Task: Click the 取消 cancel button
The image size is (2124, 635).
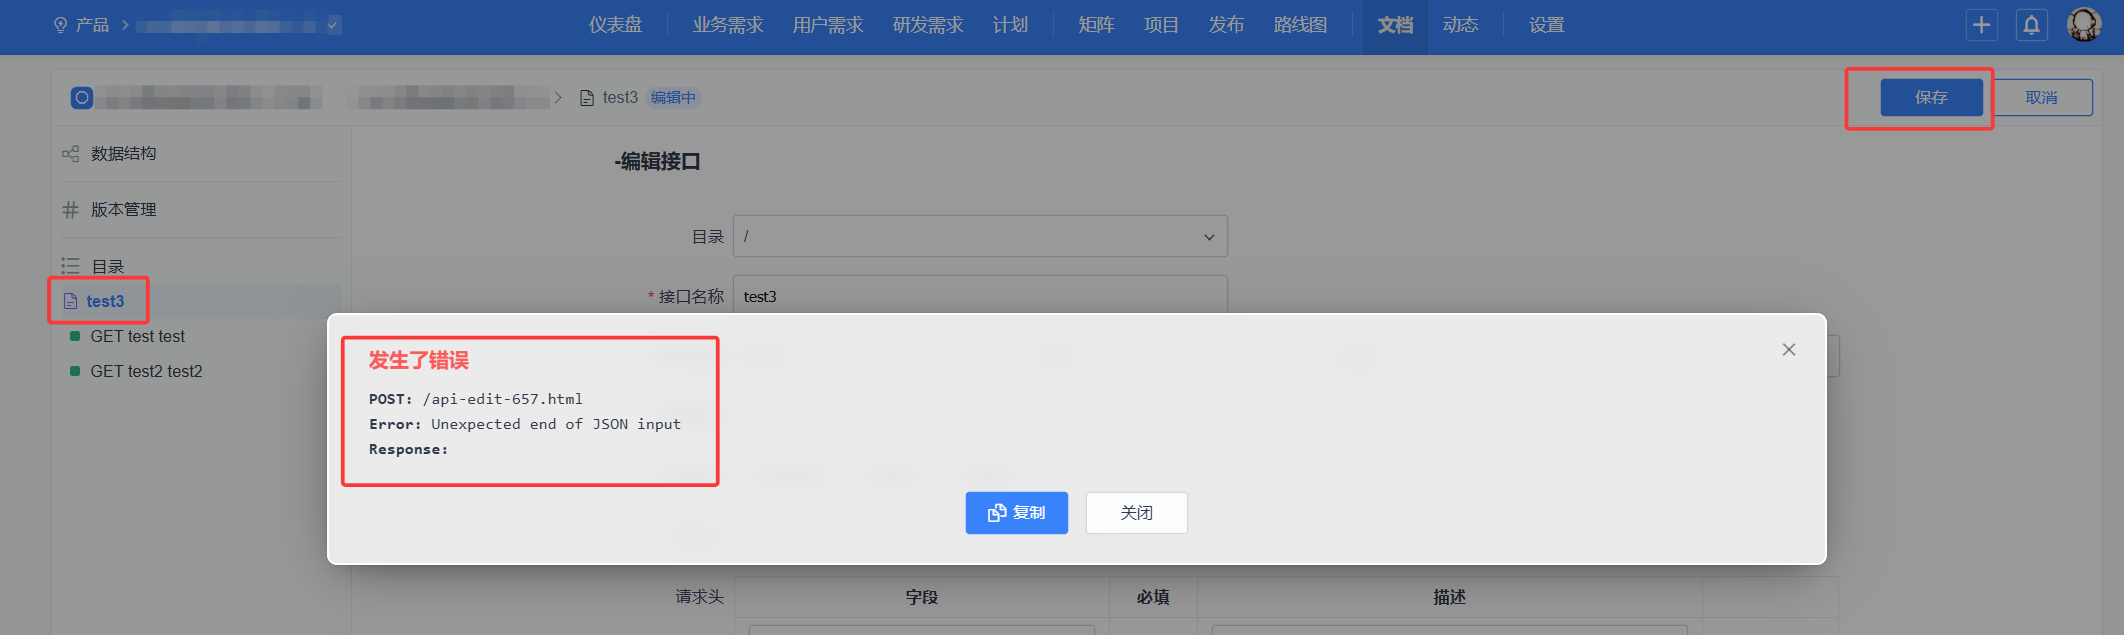Action: pos(2042,97)
